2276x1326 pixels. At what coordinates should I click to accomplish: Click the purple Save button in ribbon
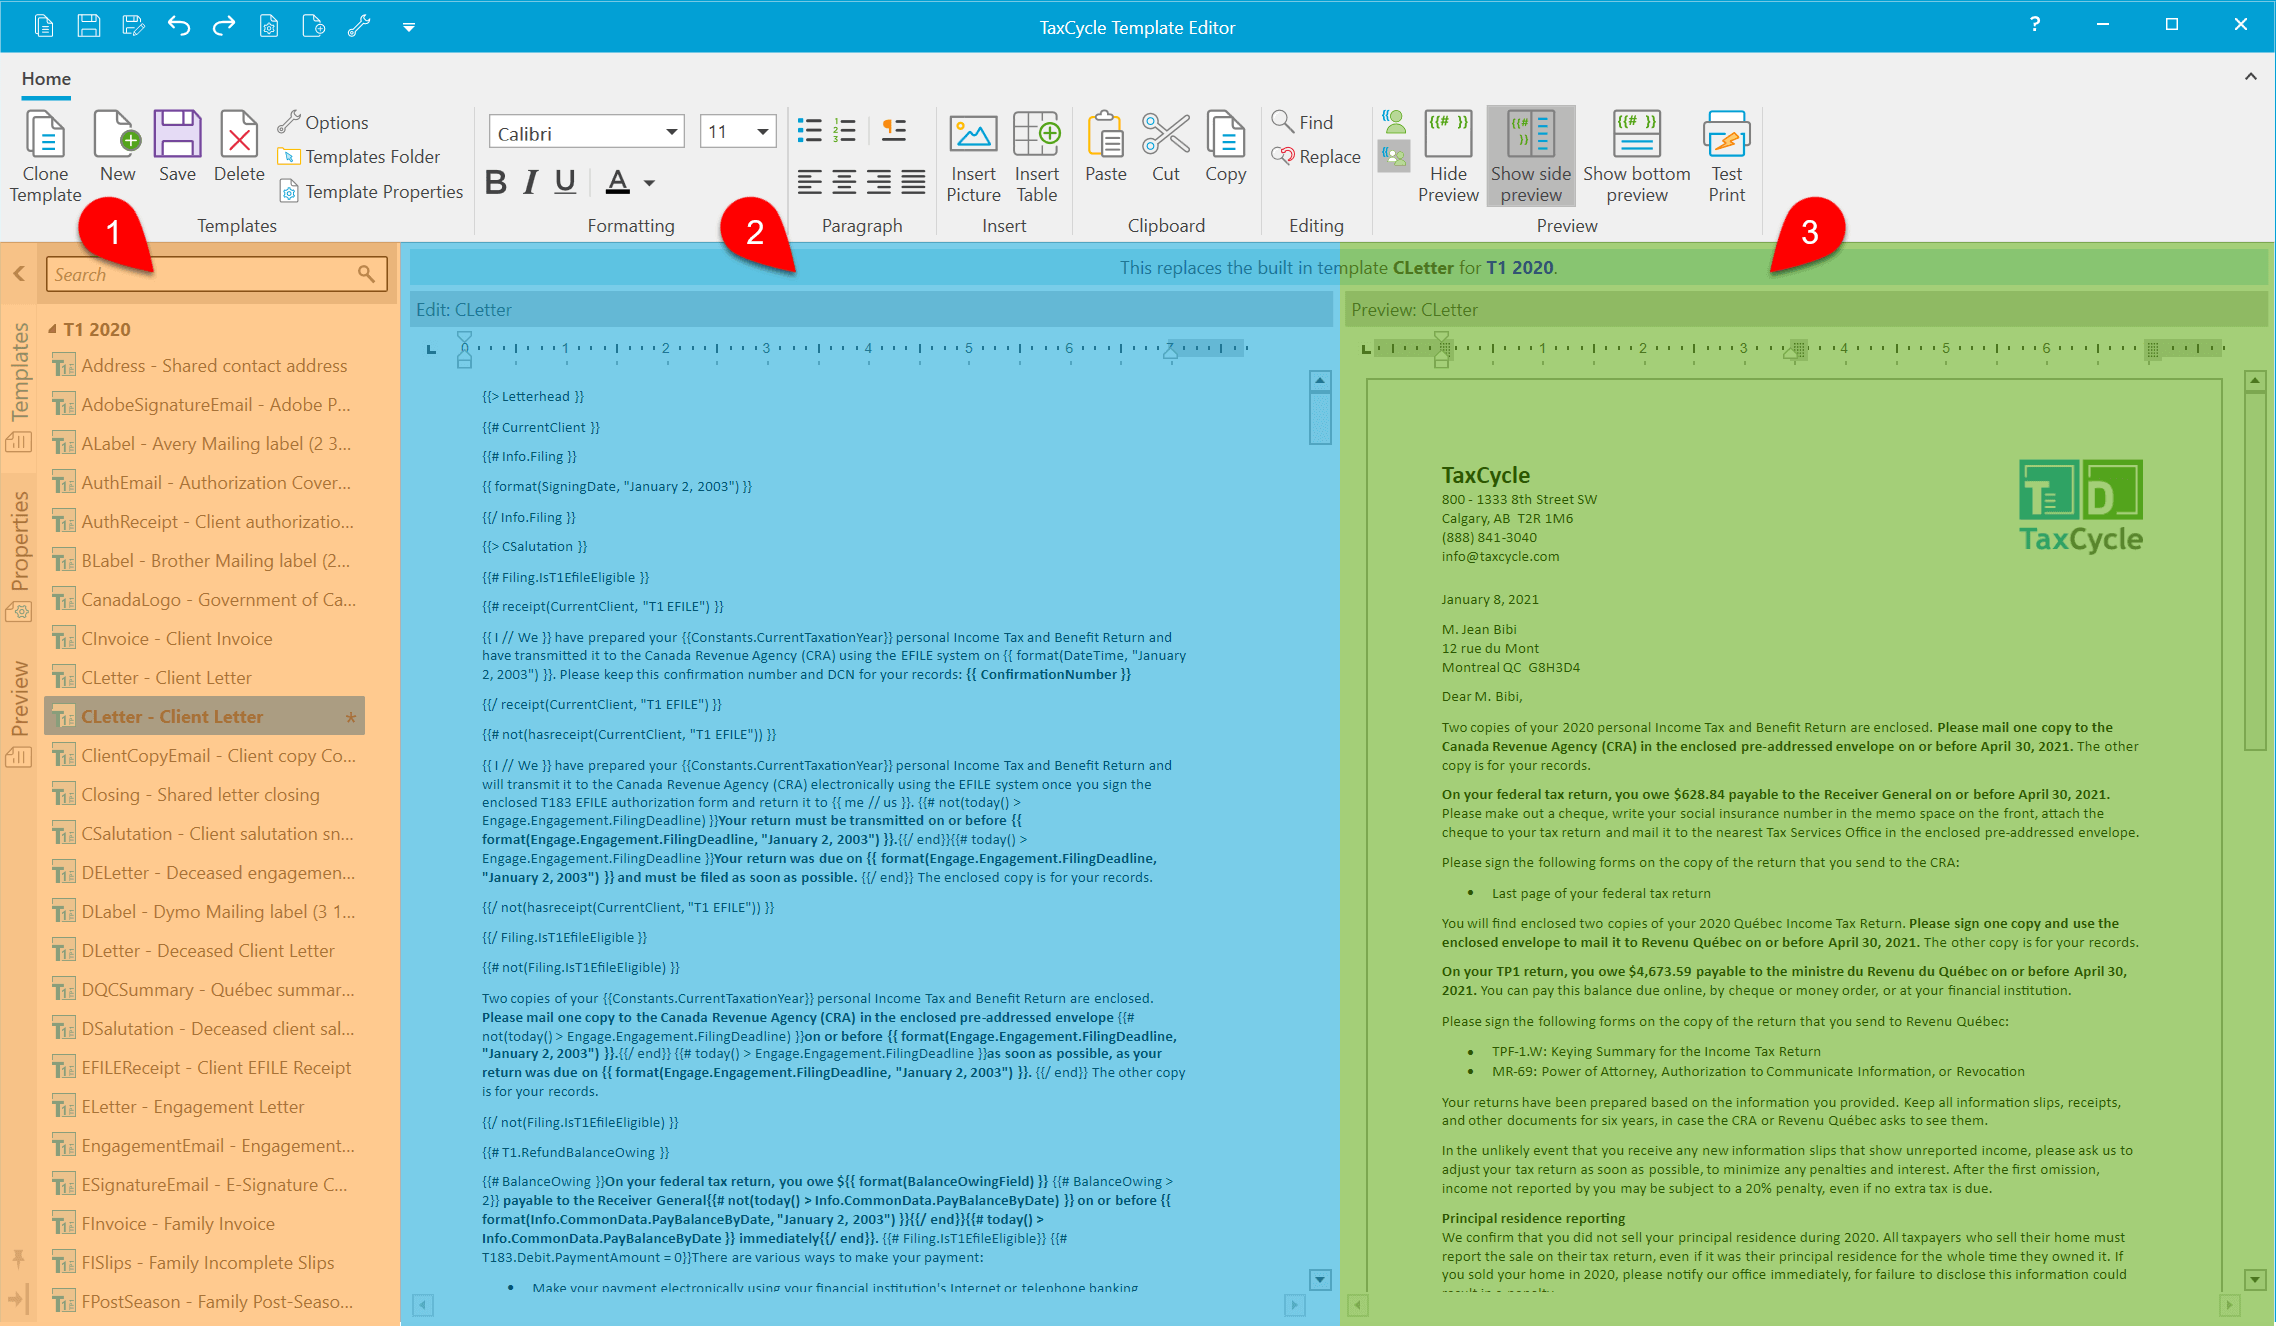click(177, 147)
